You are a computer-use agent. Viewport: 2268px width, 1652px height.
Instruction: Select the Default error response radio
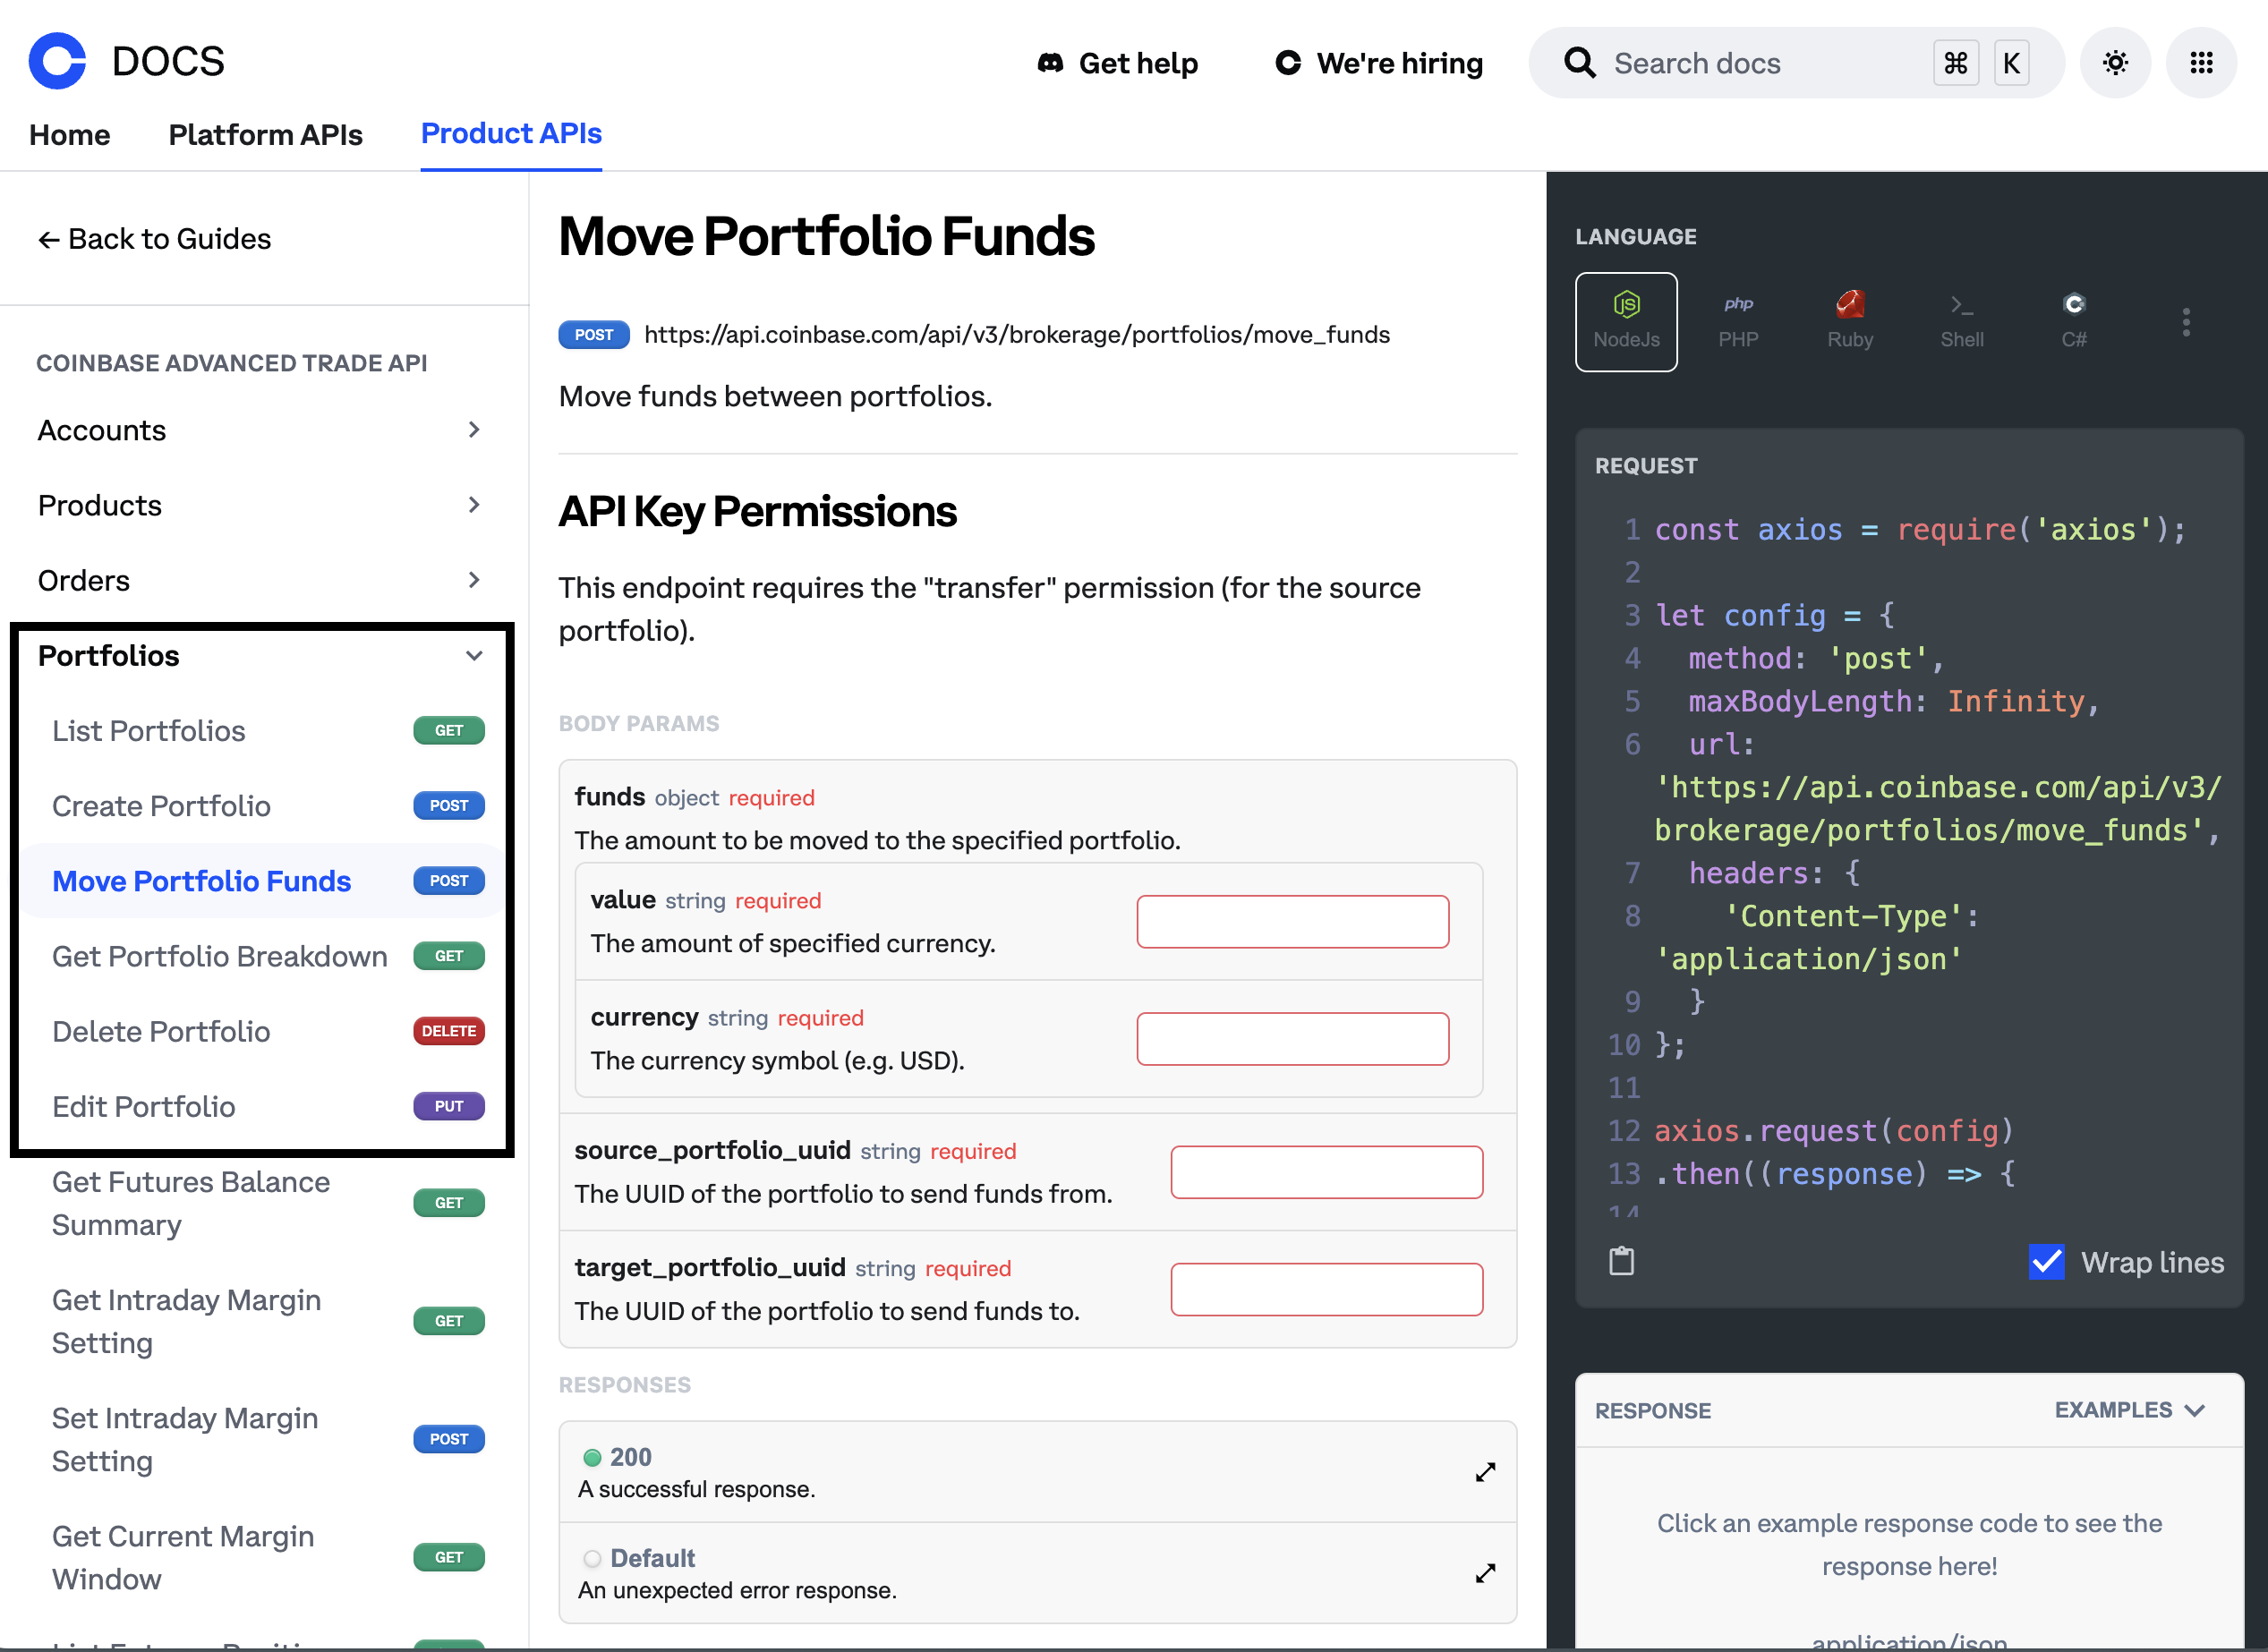point(592,1558)
